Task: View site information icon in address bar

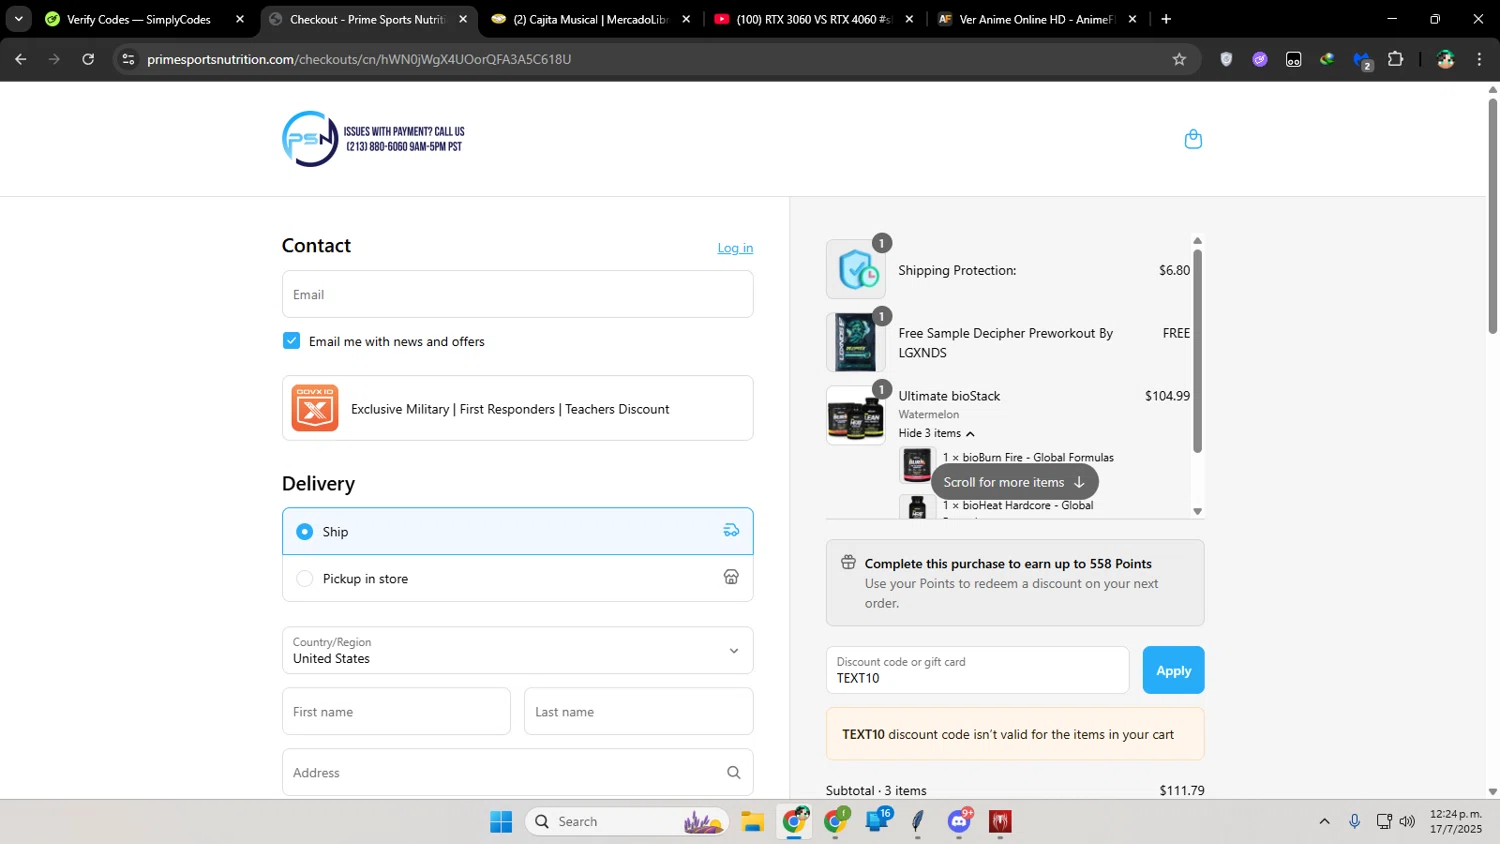Action: 128,59
